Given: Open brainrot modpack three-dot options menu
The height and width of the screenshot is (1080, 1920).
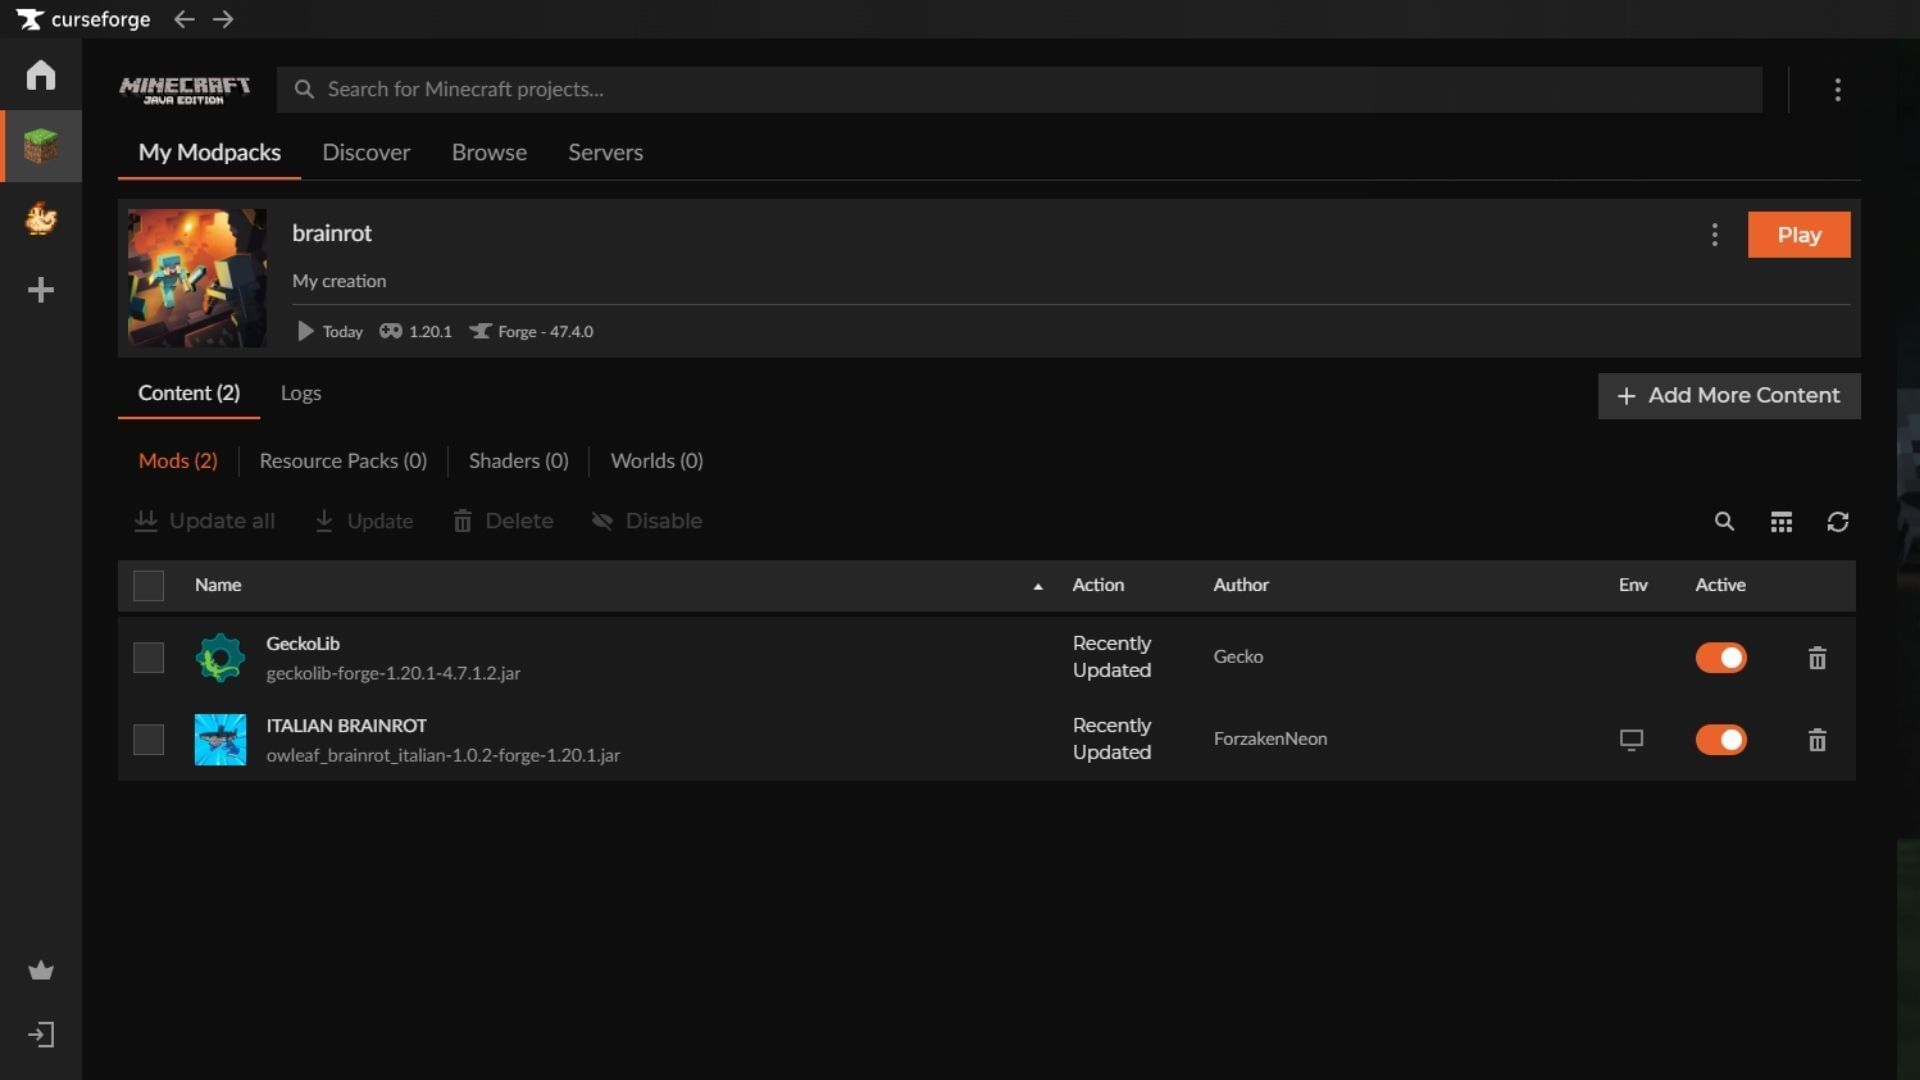Looking at the screenshot, I should coord(1714,235).
